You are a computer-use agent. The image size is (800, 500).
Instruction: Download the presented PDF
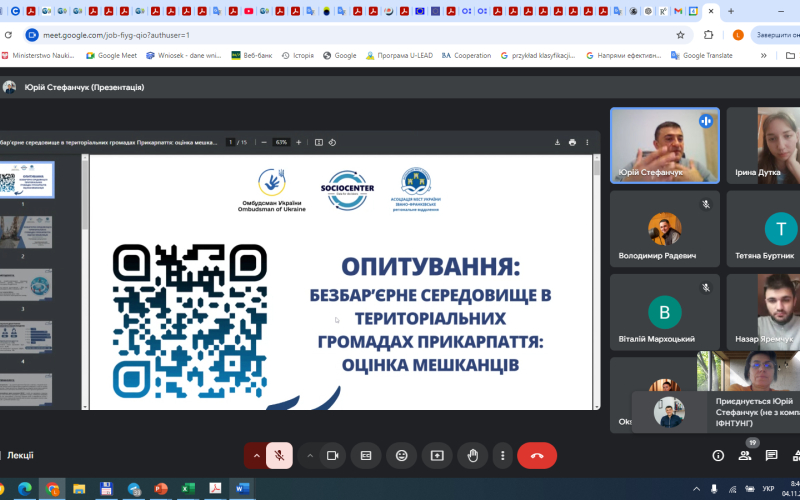pyautogui.click(x=557, y=142)
